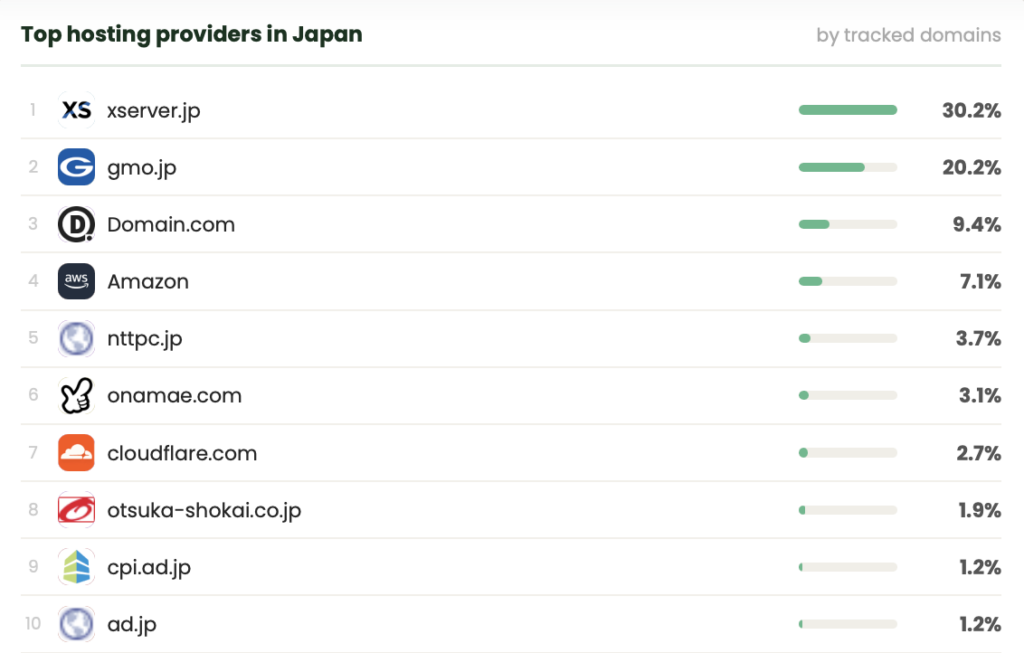Click the cloudflare.com orange cloud logo
1024x653 pixels.
coord(76,453)
